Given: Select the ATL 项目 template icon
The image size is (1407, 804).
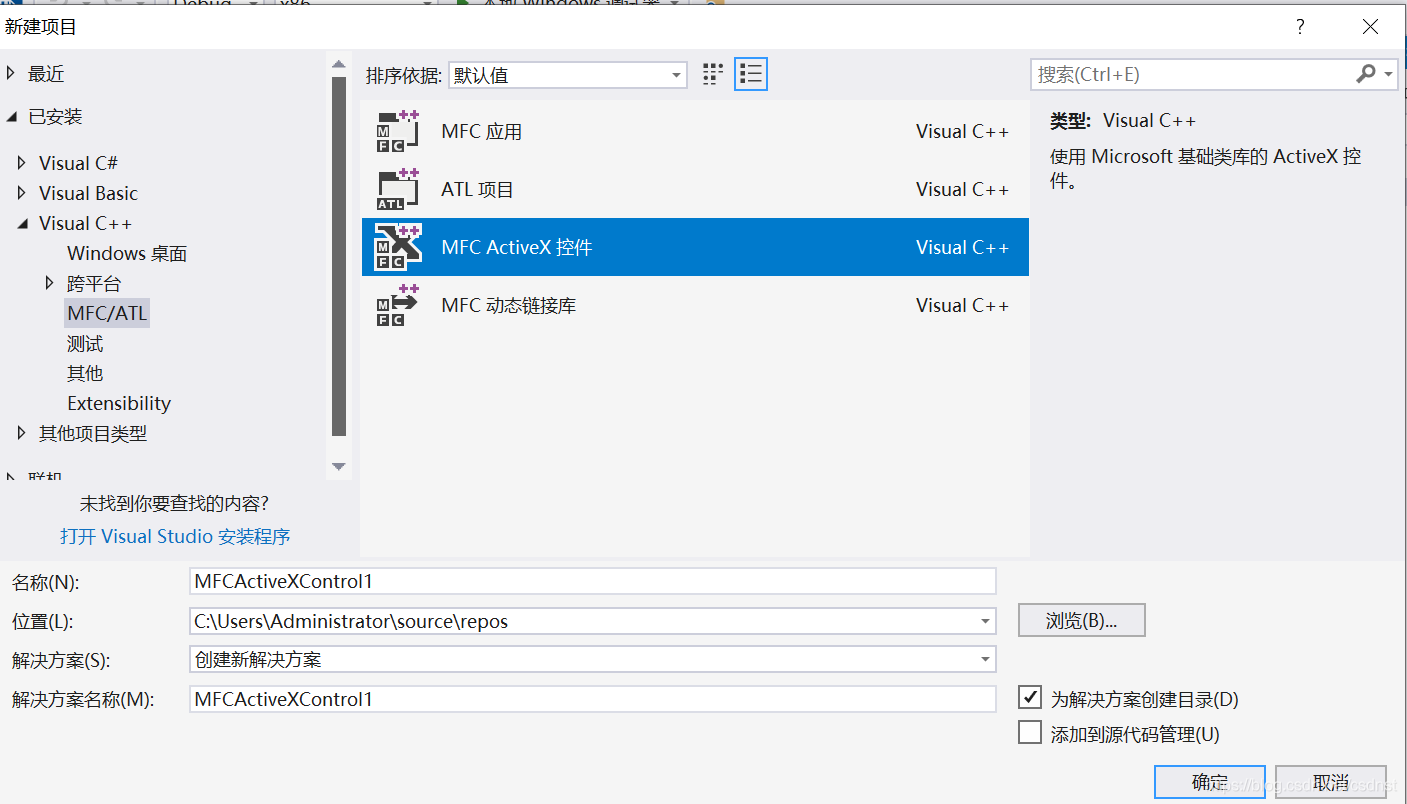Looking at the screenshot, I should pos(397,189).
